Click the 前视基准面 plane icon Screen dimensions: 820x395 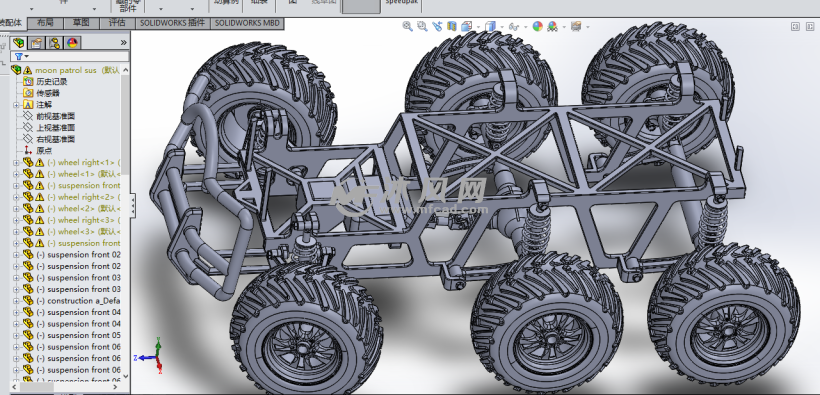point(28,116)
